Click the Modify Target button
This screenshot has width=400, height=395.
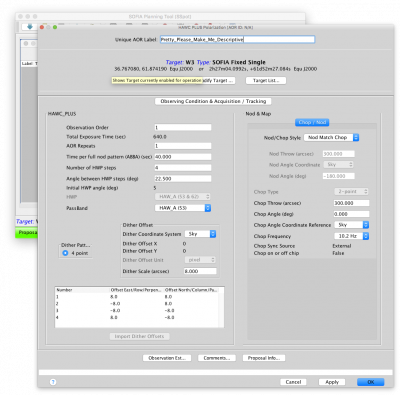tap(218, 80)
